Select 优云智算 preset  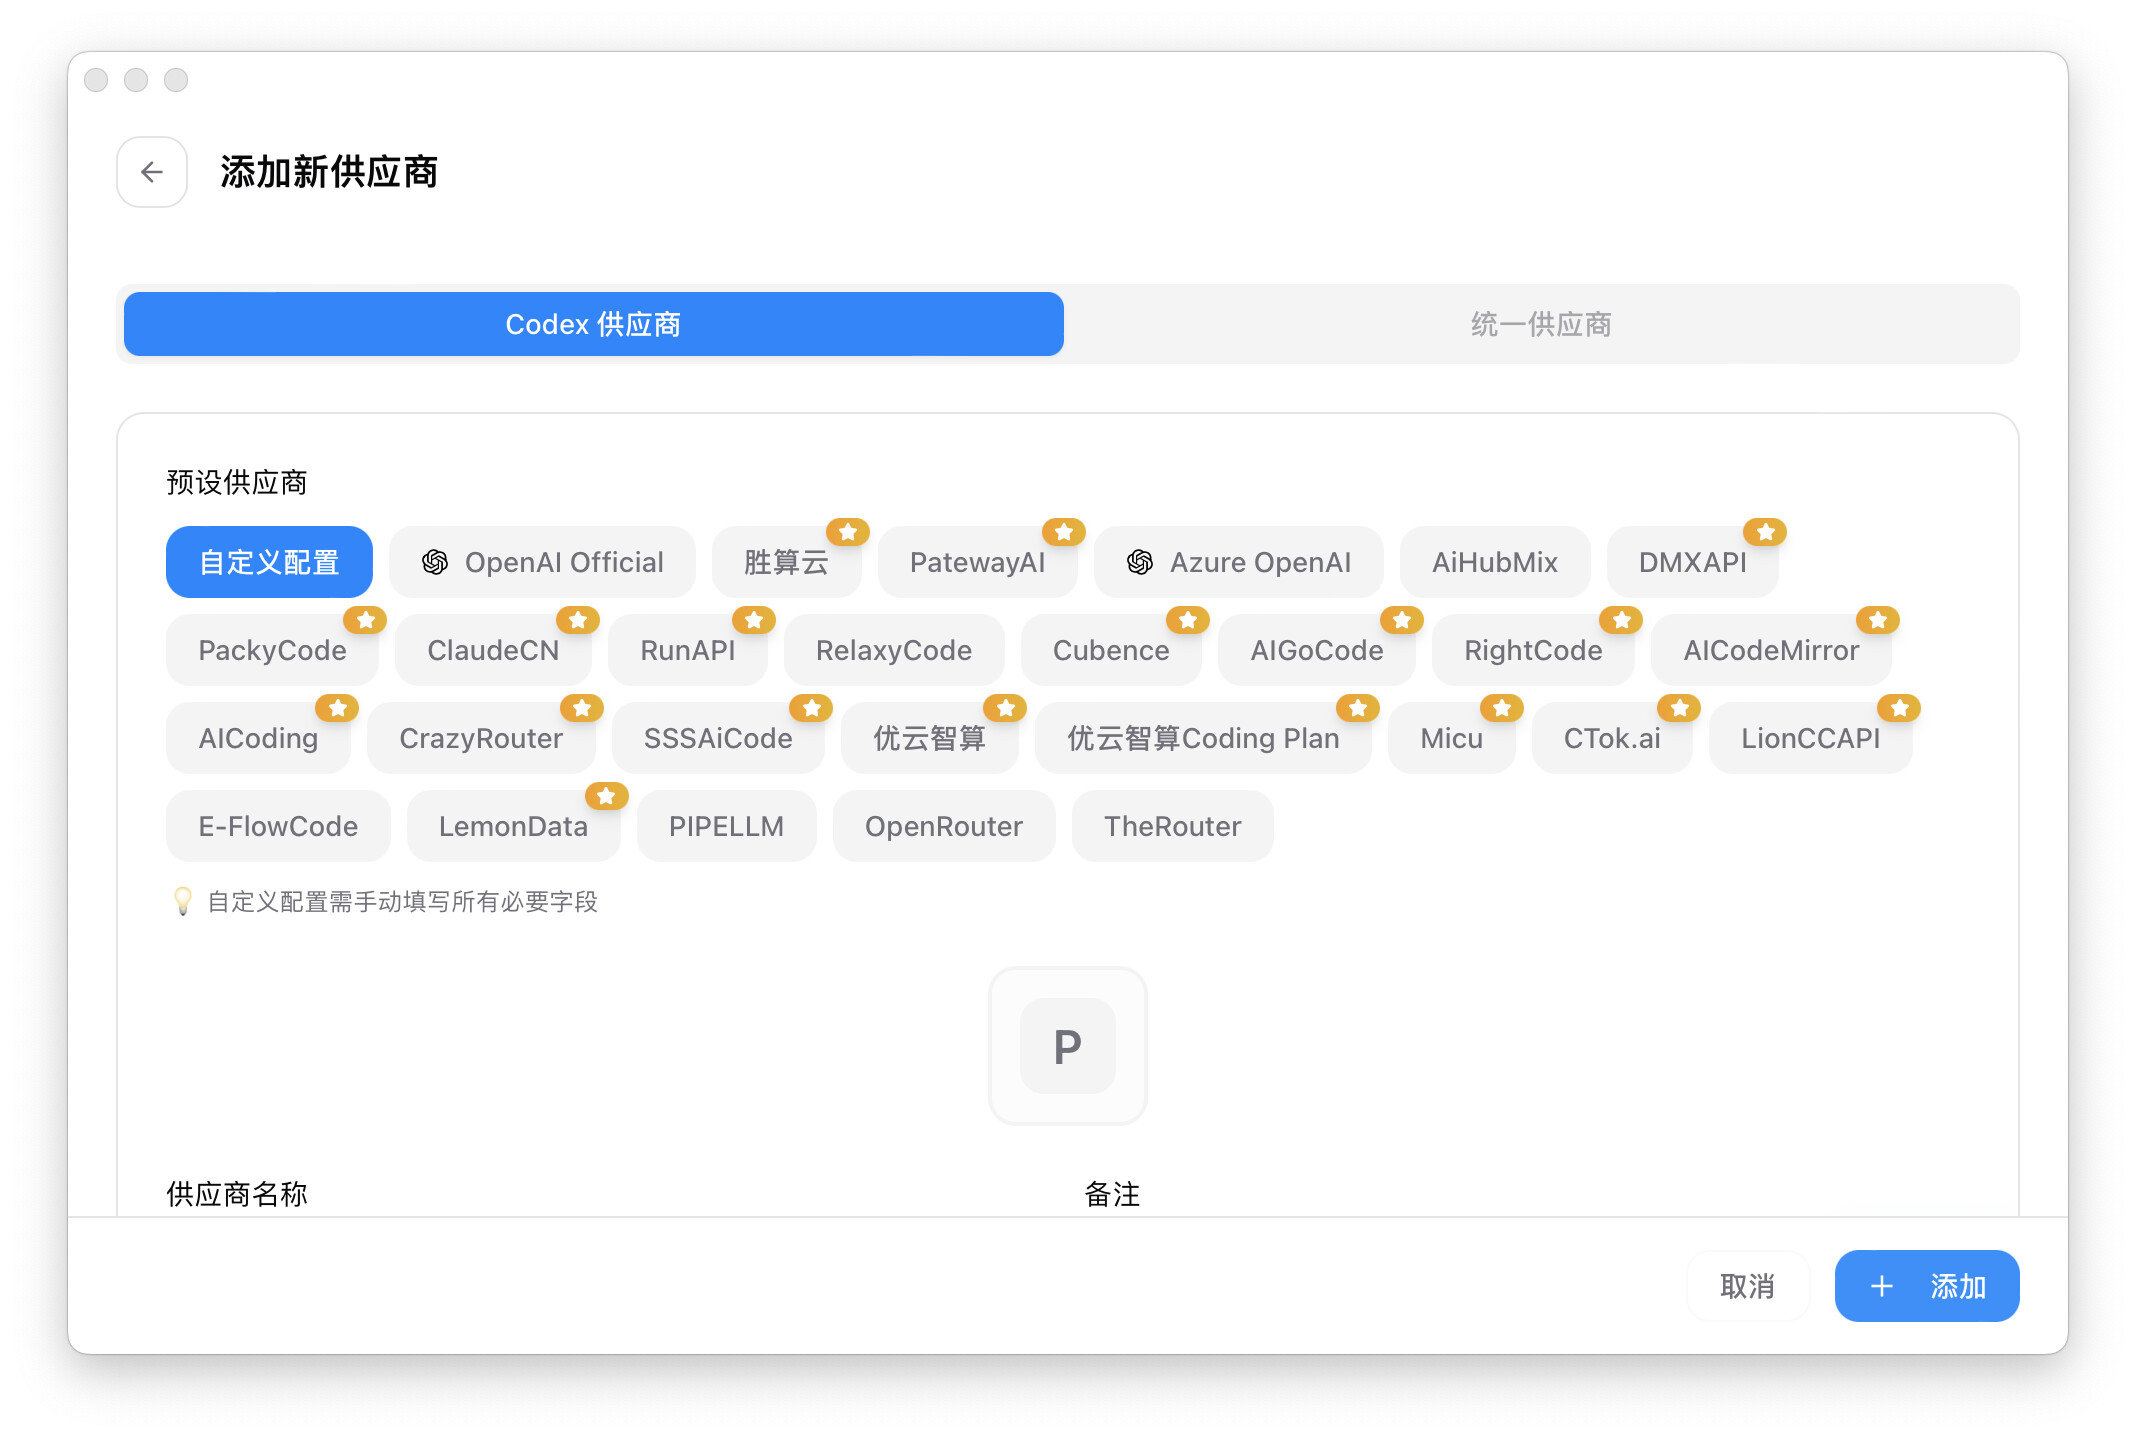930,738
